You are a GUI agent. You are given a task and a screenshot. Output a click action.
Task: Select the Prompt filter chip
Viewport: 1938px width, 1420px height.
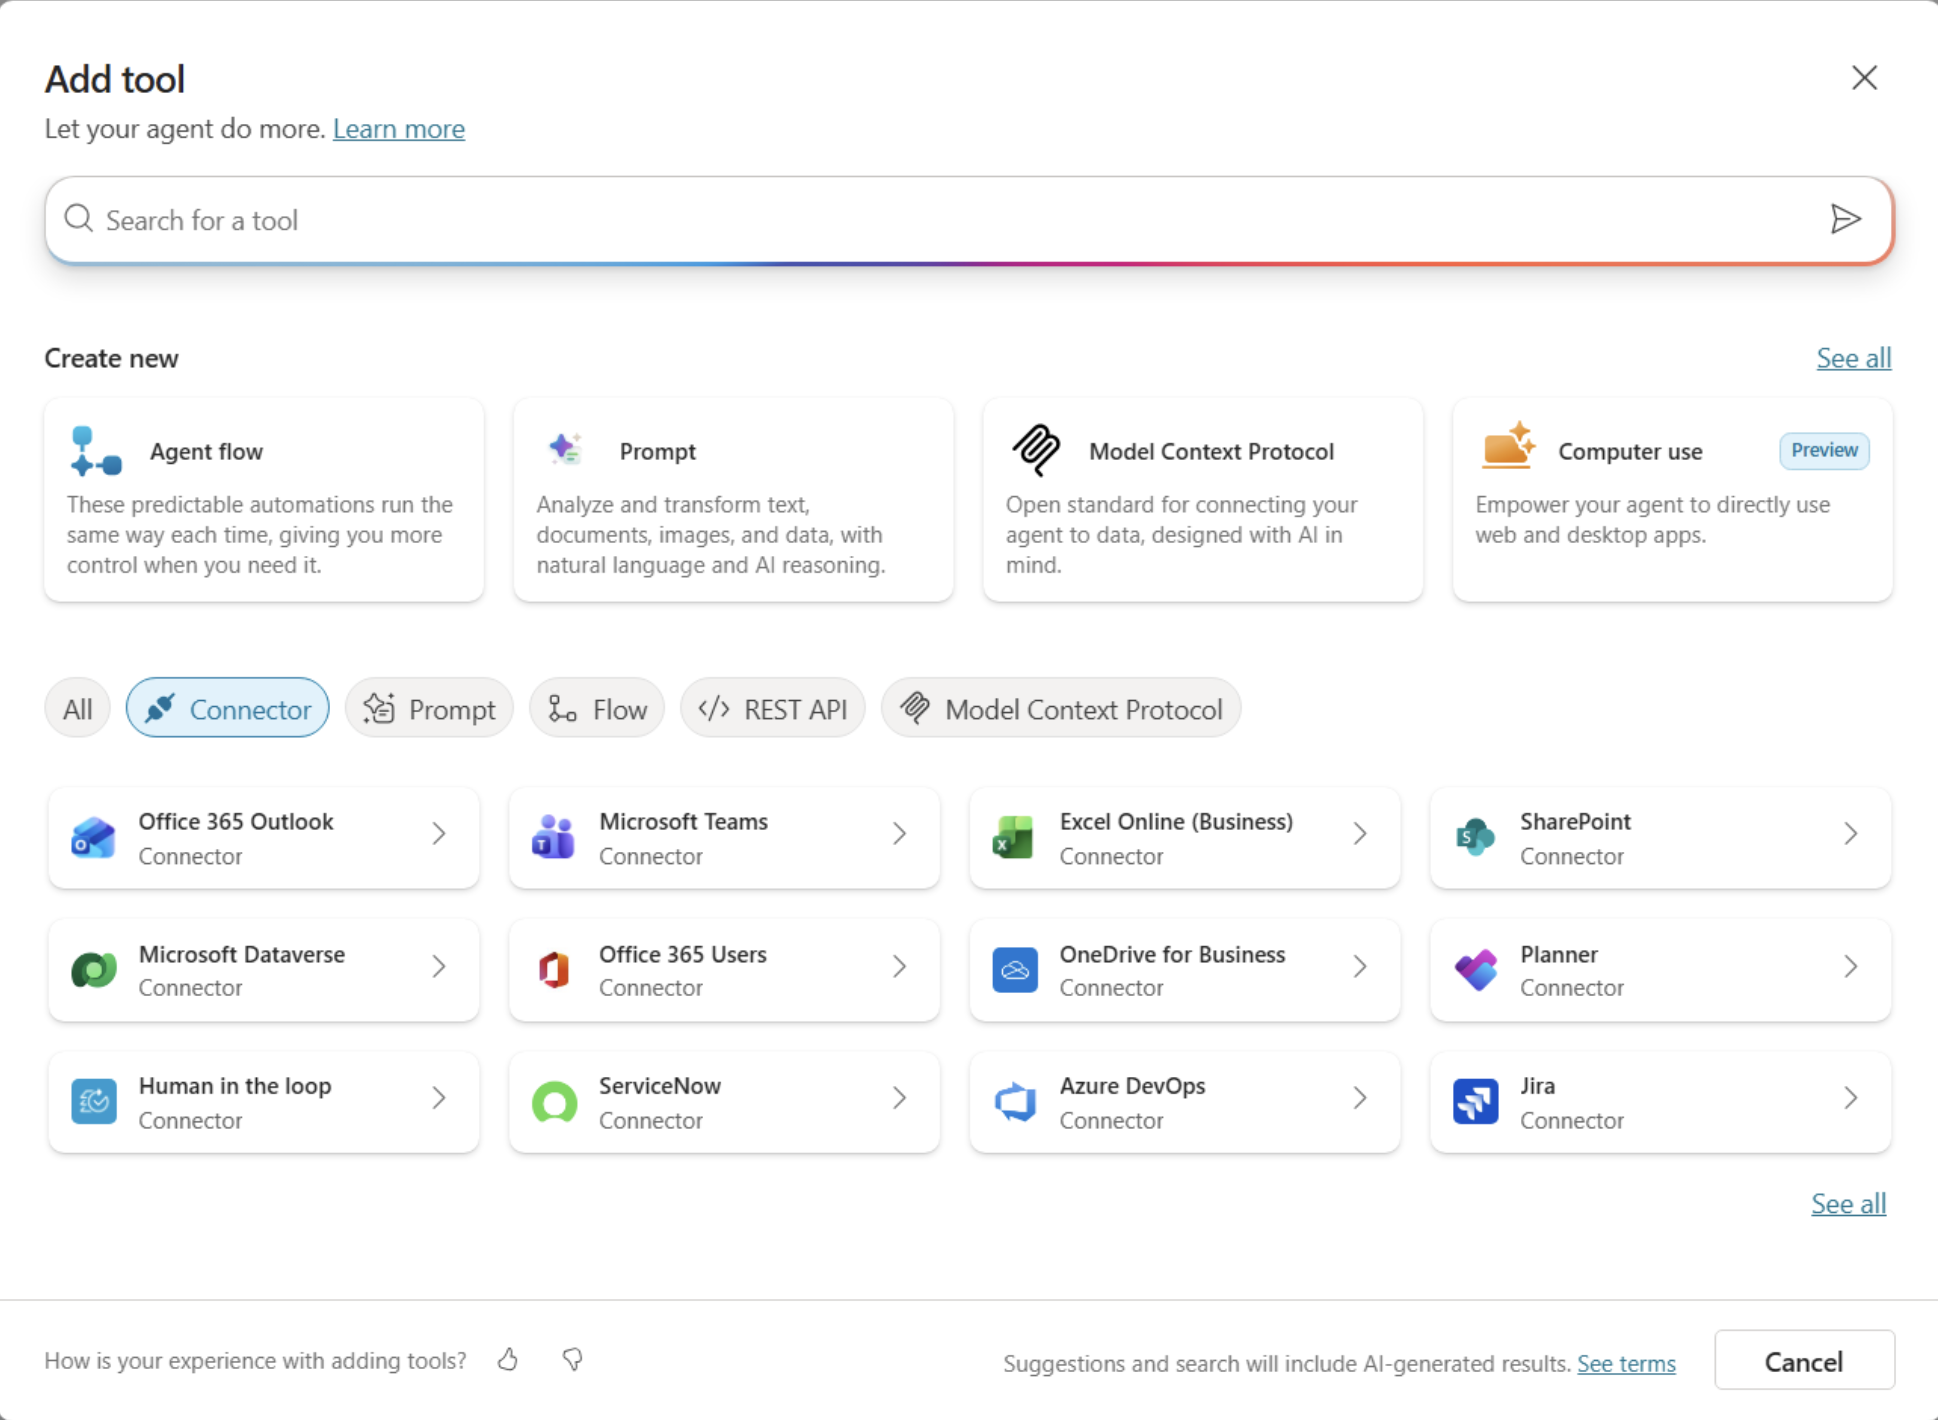click(x=429, y=709)
